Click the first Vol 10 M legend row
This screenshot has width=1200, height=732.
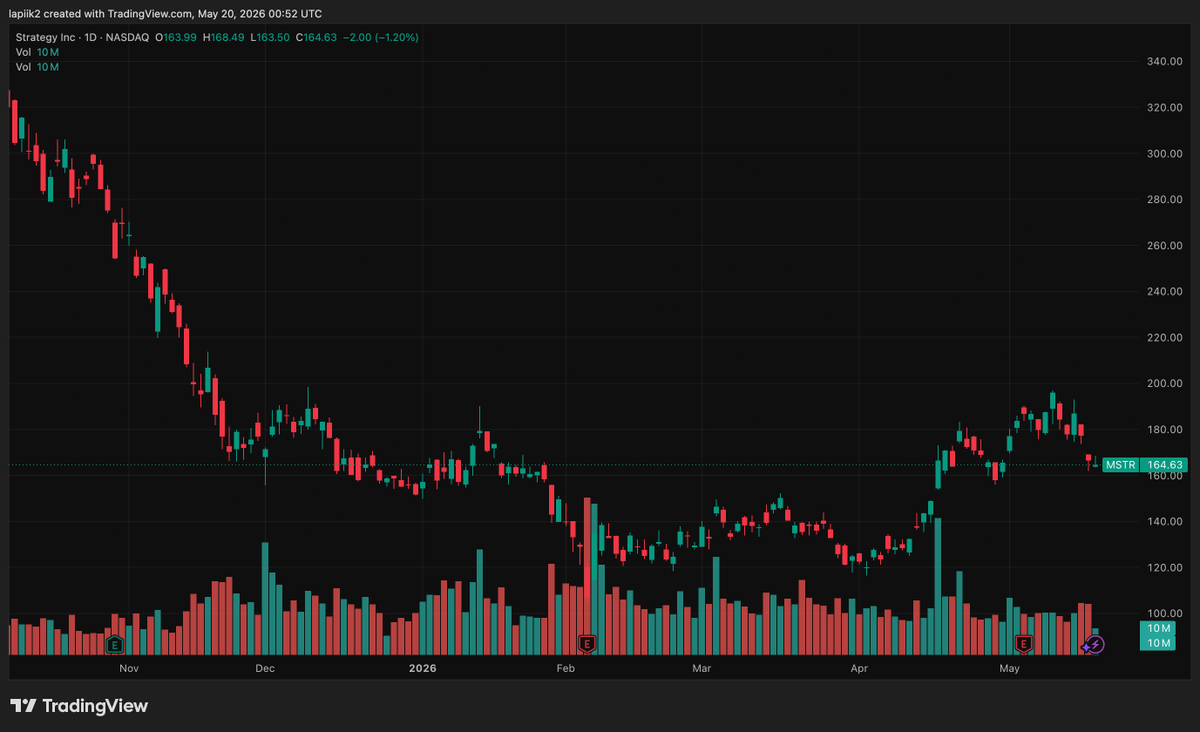[x=36, y=51]
